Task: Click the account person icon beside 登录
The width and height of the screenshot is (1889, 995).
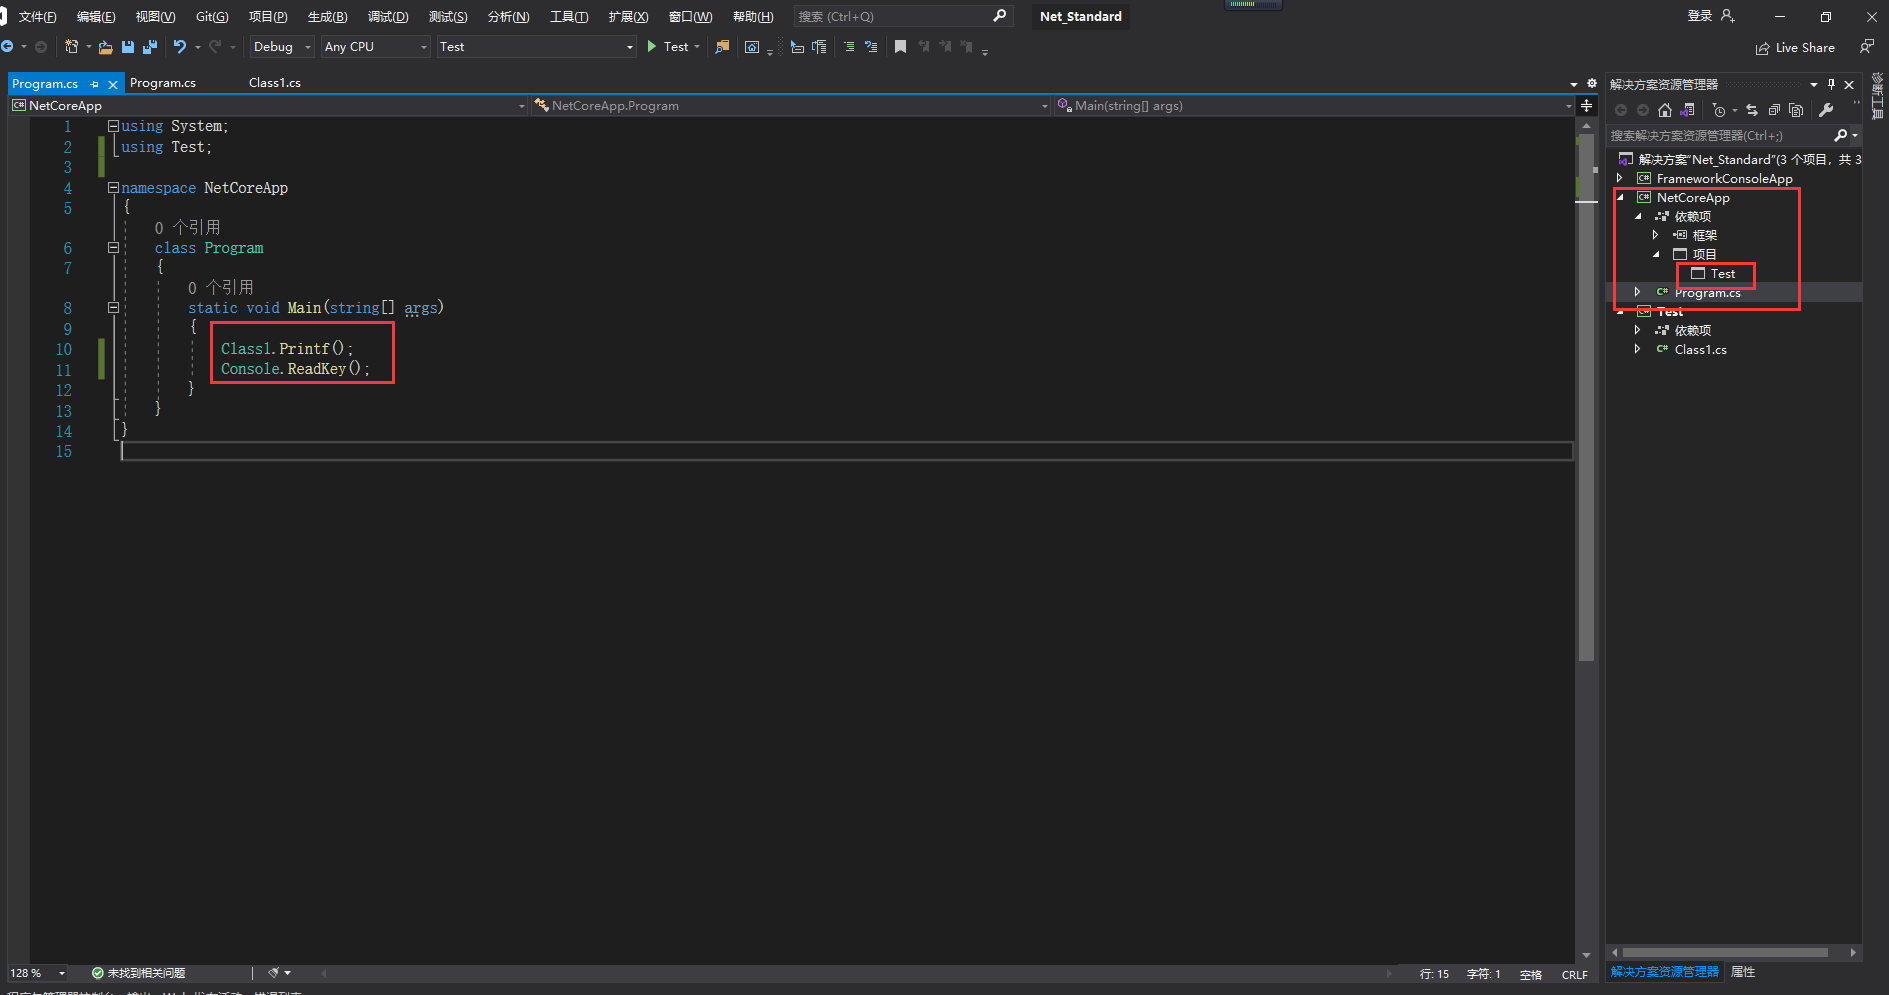Action: (1728, 16)
